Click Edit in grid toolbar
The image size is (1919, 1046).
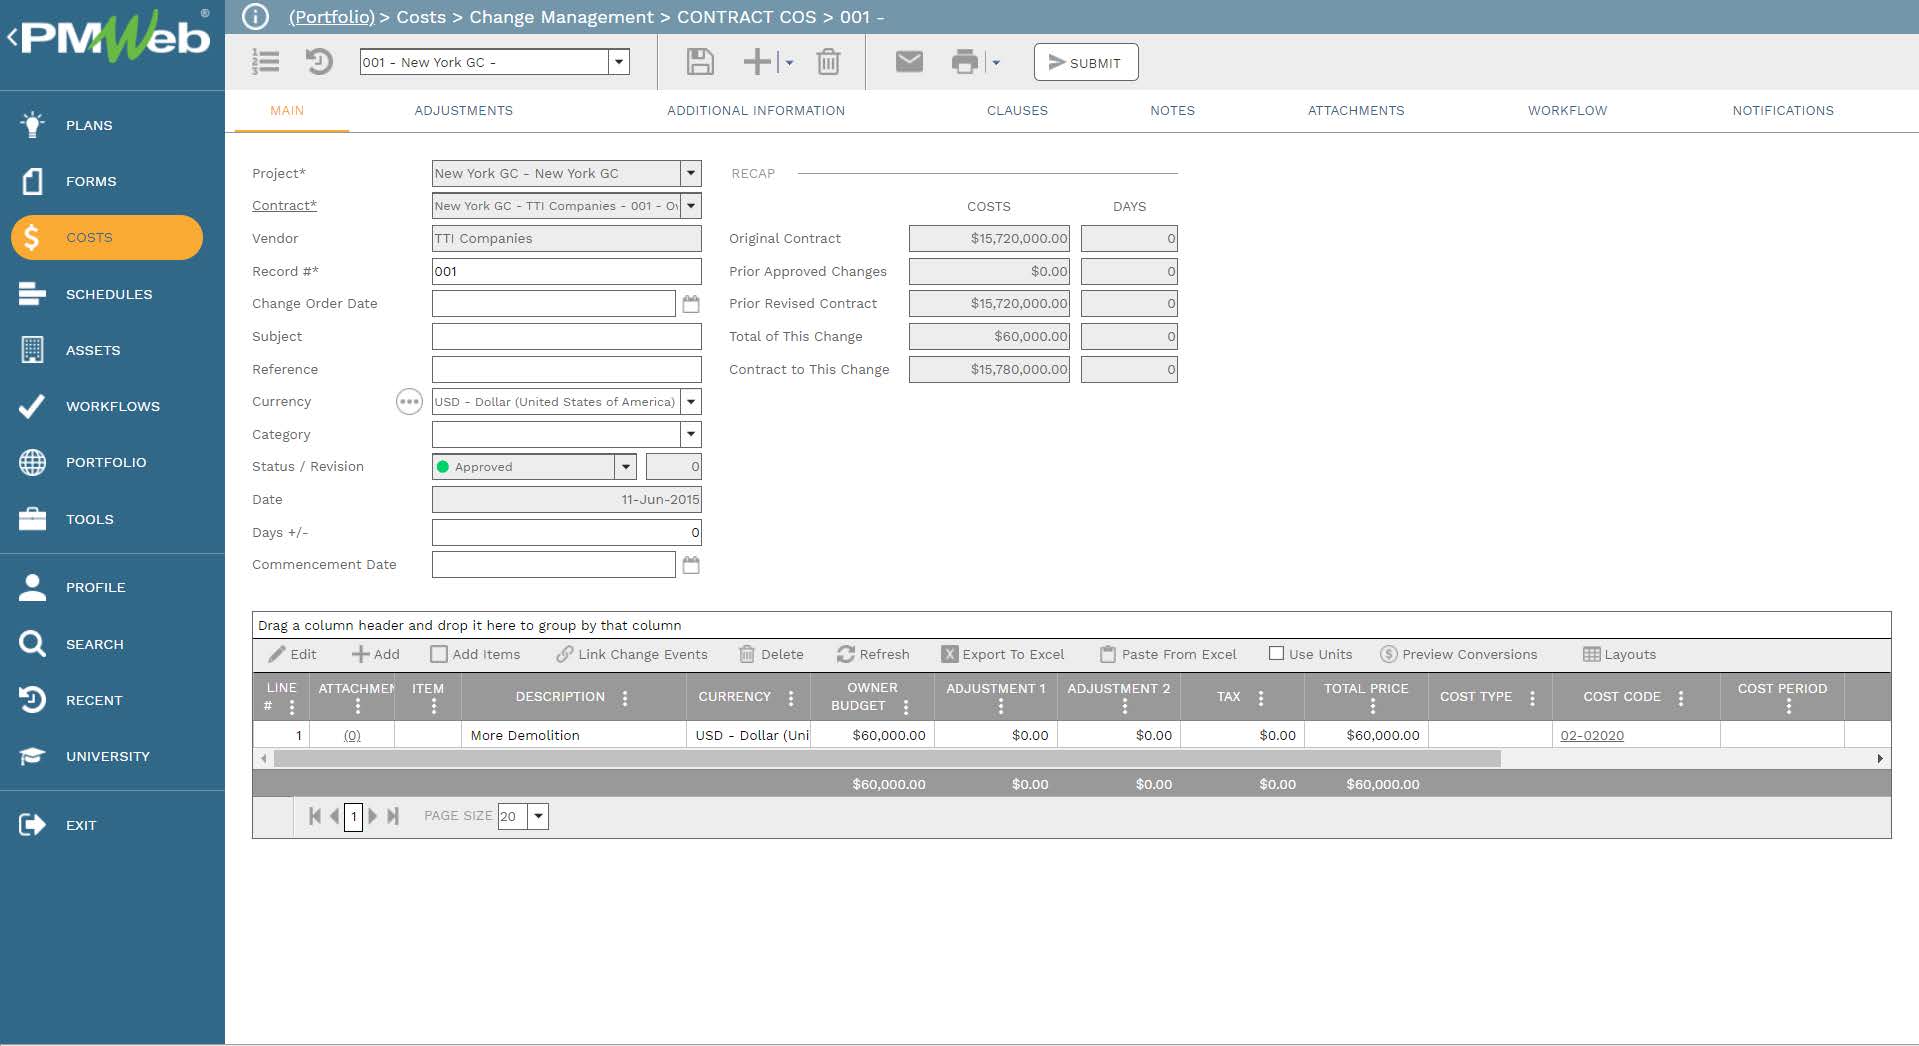coord(293,654)
